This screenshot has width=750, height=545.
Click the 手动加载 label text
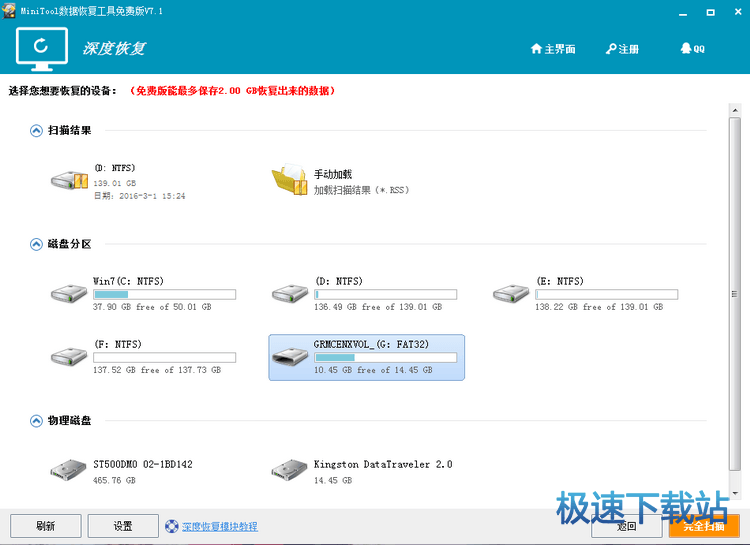click(x=333, y=174)
